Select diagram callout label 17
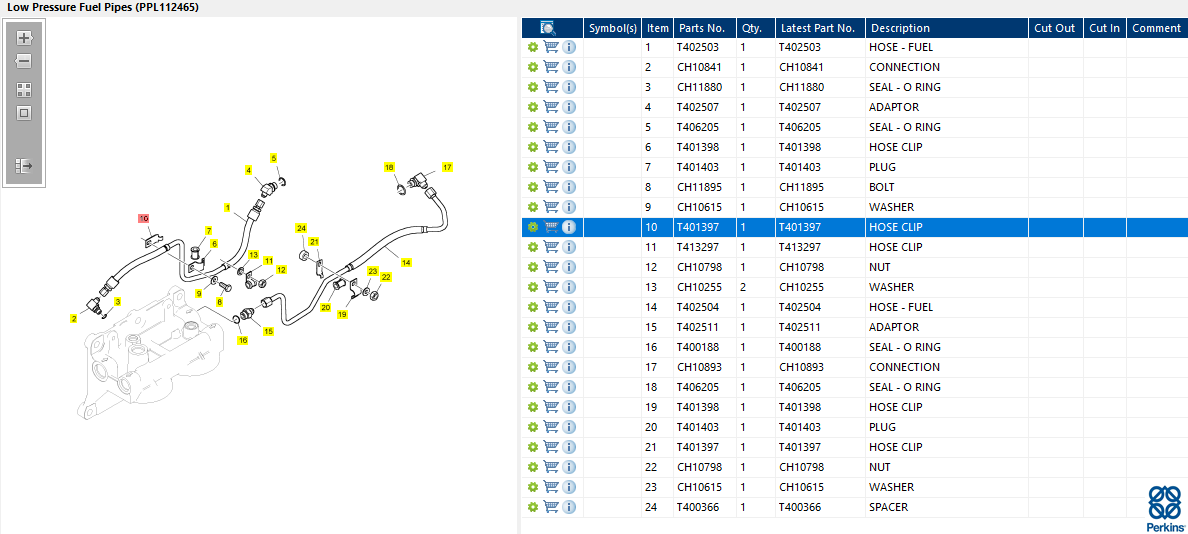 pyautogui.click(x=447, y=167)
